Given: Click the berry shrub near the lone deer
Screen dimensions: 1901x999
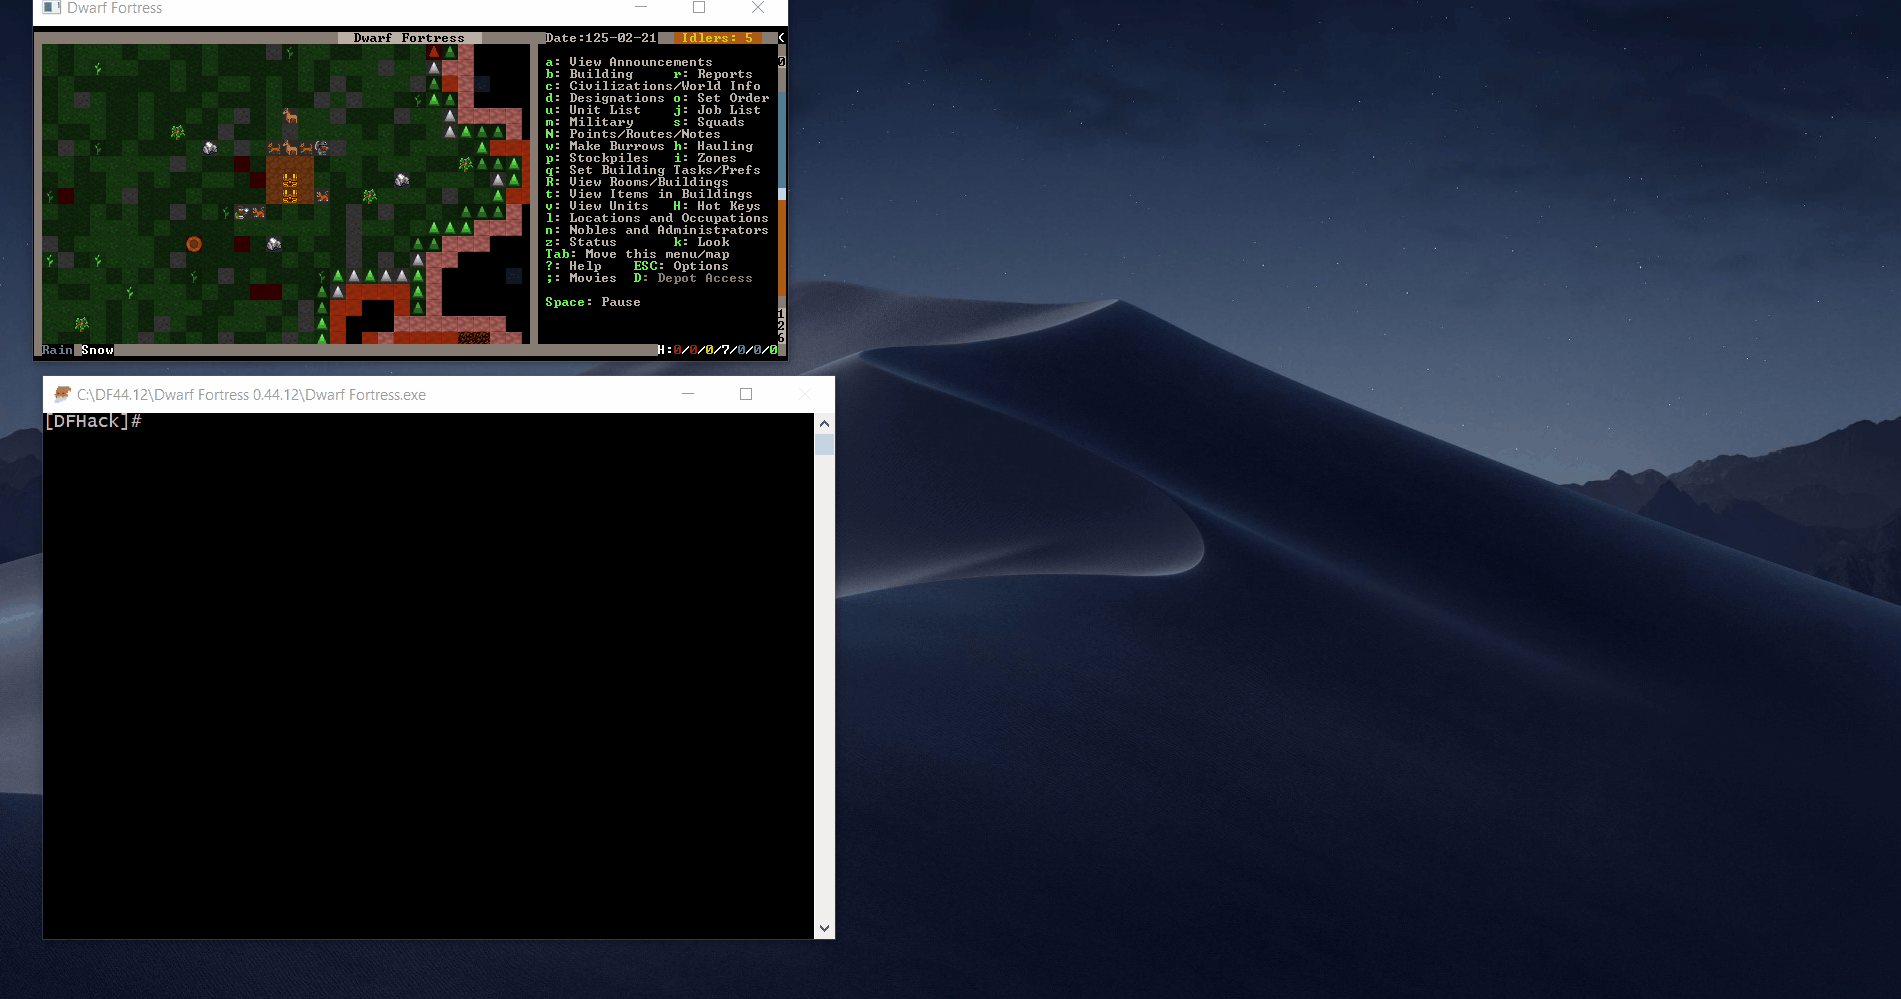Looking at the screenshot, I should 178,132.
